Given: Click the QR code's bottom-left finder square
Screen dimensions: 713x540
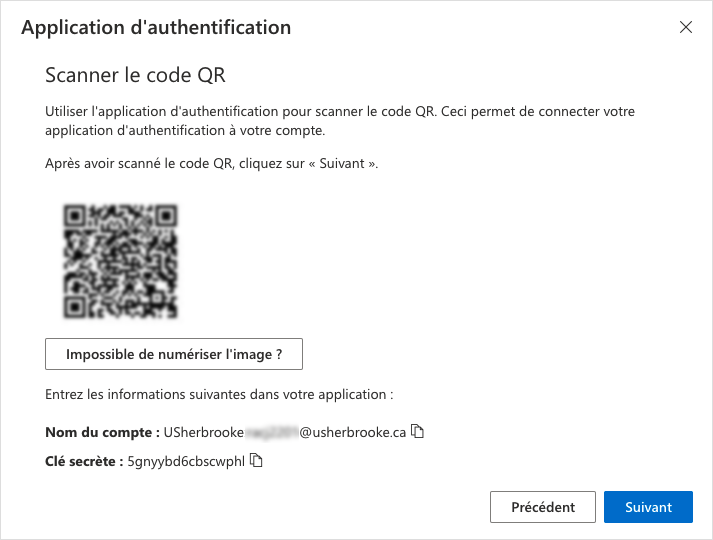Looking at the screenshot, I should (x=75, y=307).
